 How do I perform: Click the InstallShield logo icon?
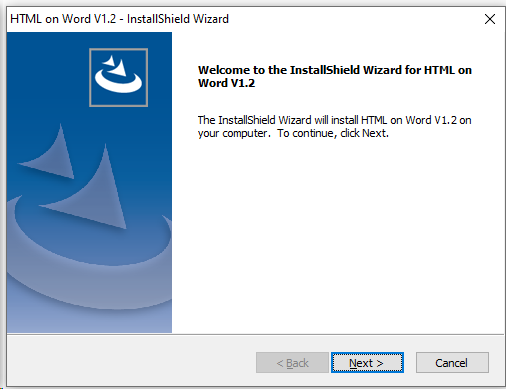tap(118, 77)
